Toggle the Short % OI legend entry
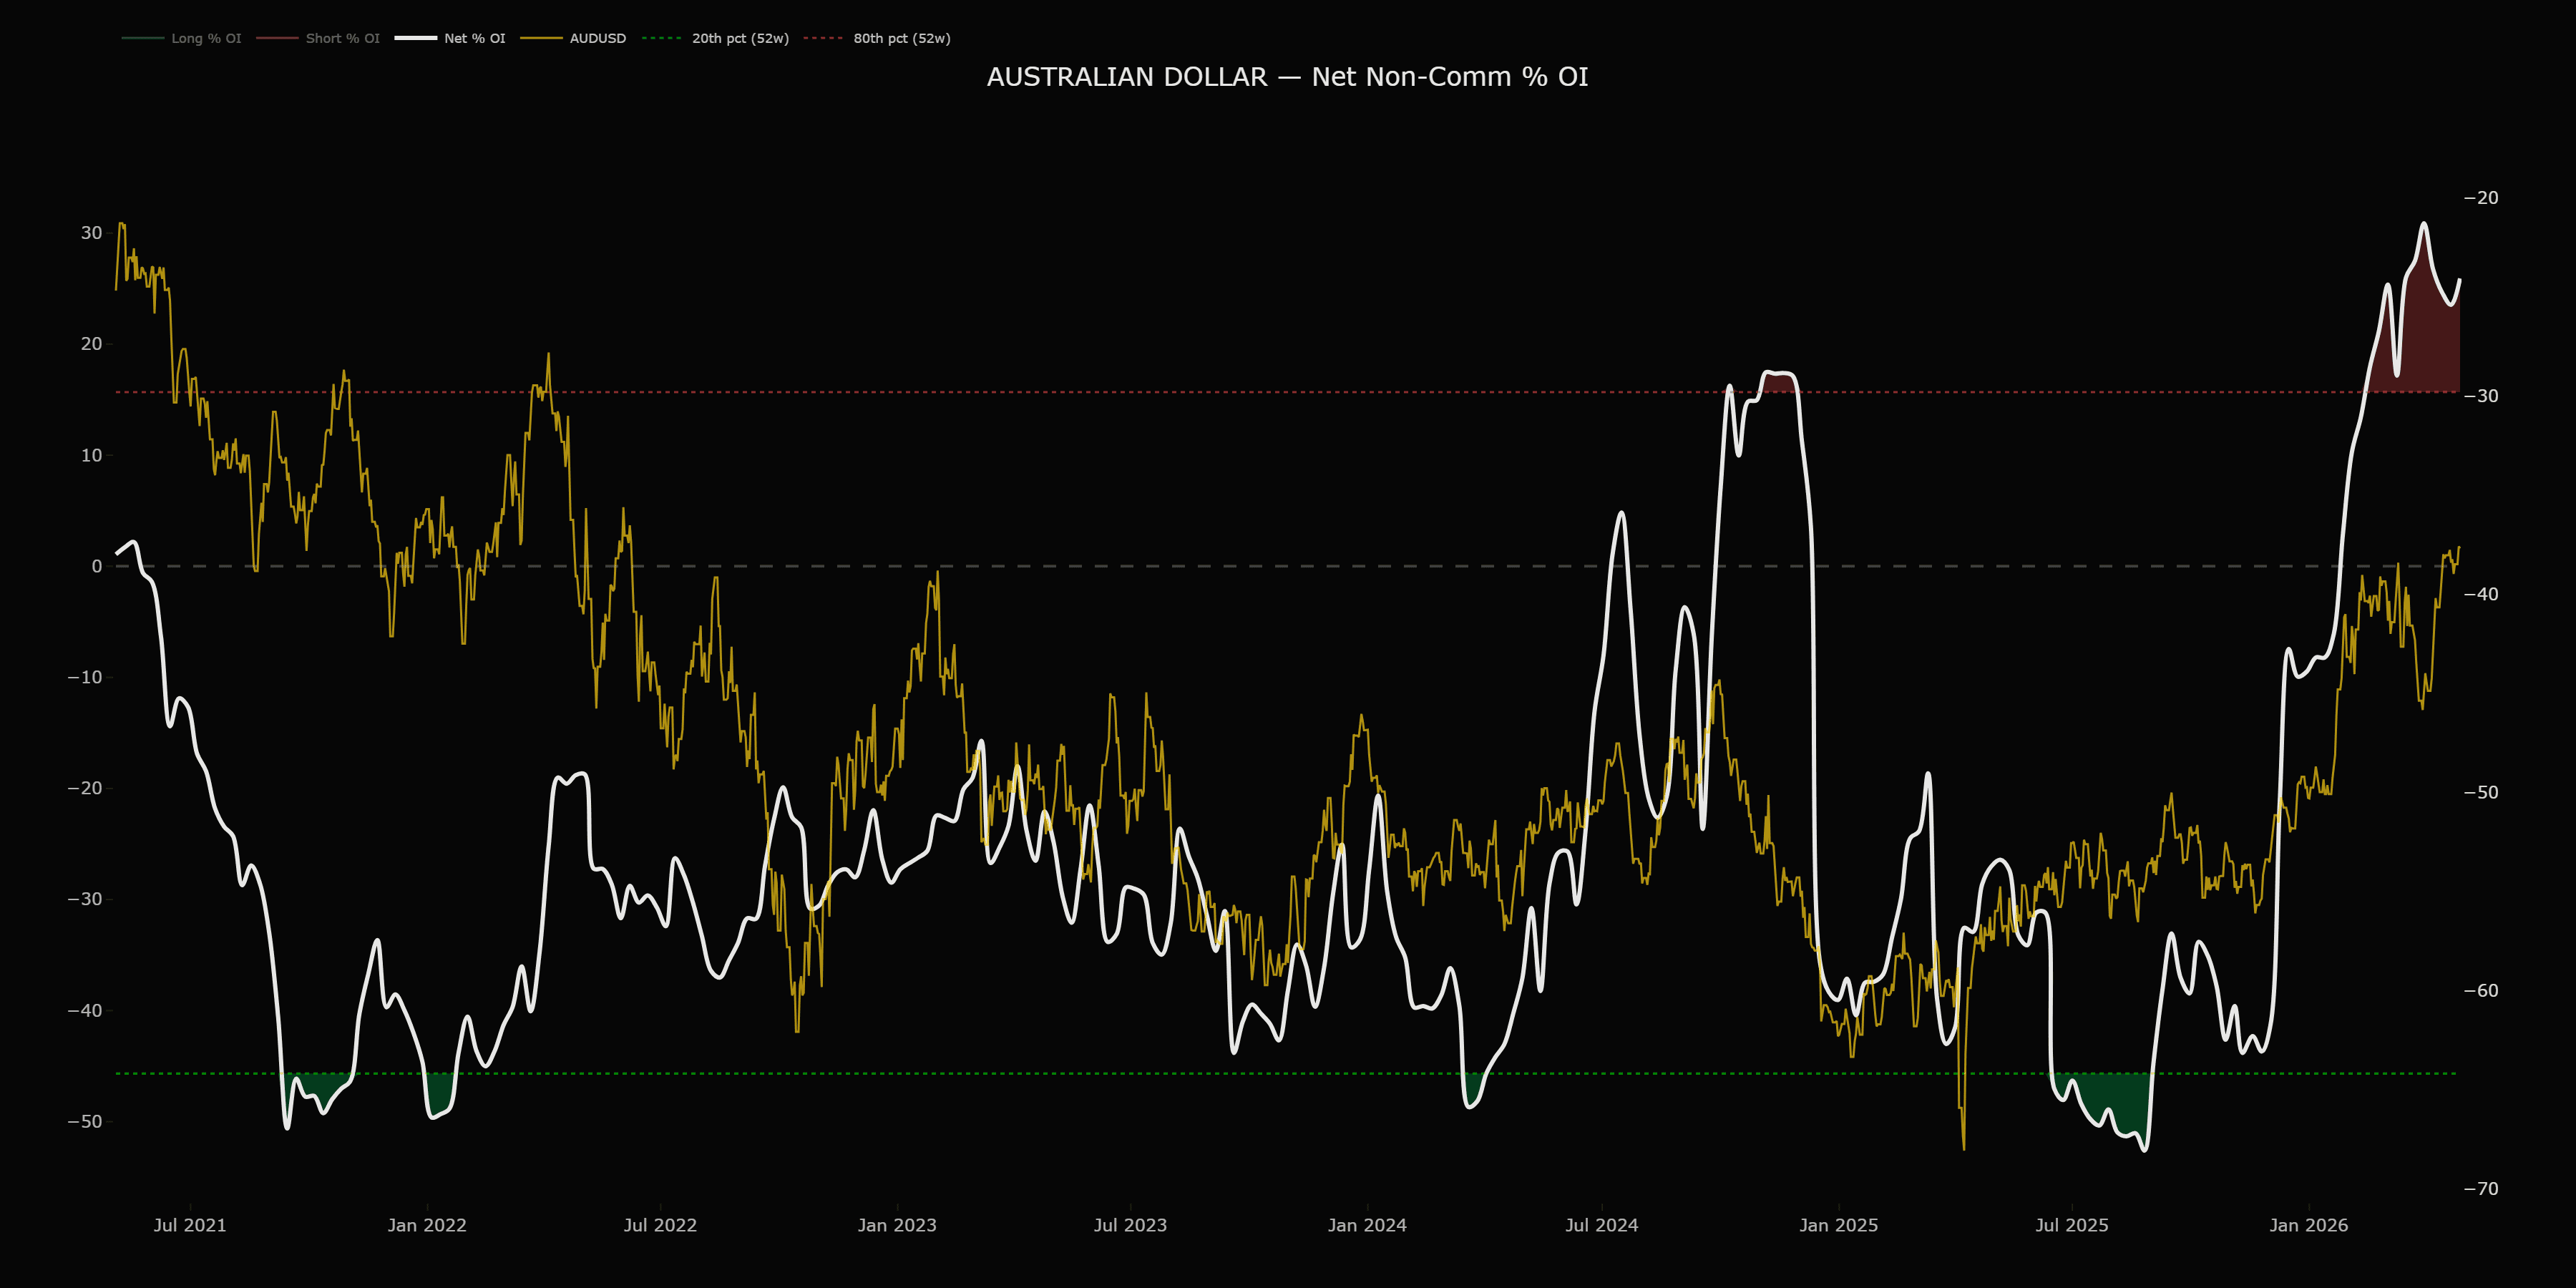The image size is (2576, 1288). click(317, 38)
